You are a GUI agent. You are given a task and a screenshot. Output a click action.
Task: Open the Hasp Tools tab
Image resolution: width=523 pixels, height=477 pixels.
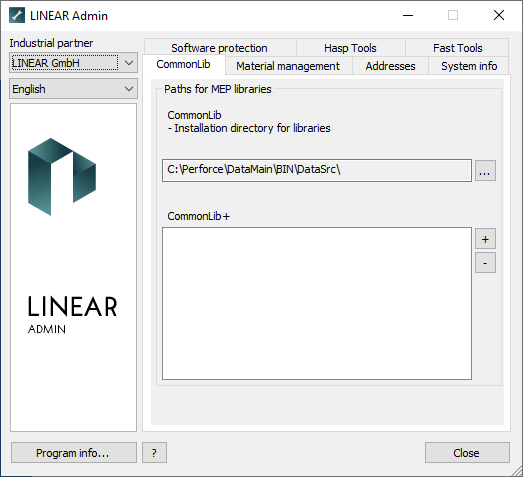[x=350, y=48]
